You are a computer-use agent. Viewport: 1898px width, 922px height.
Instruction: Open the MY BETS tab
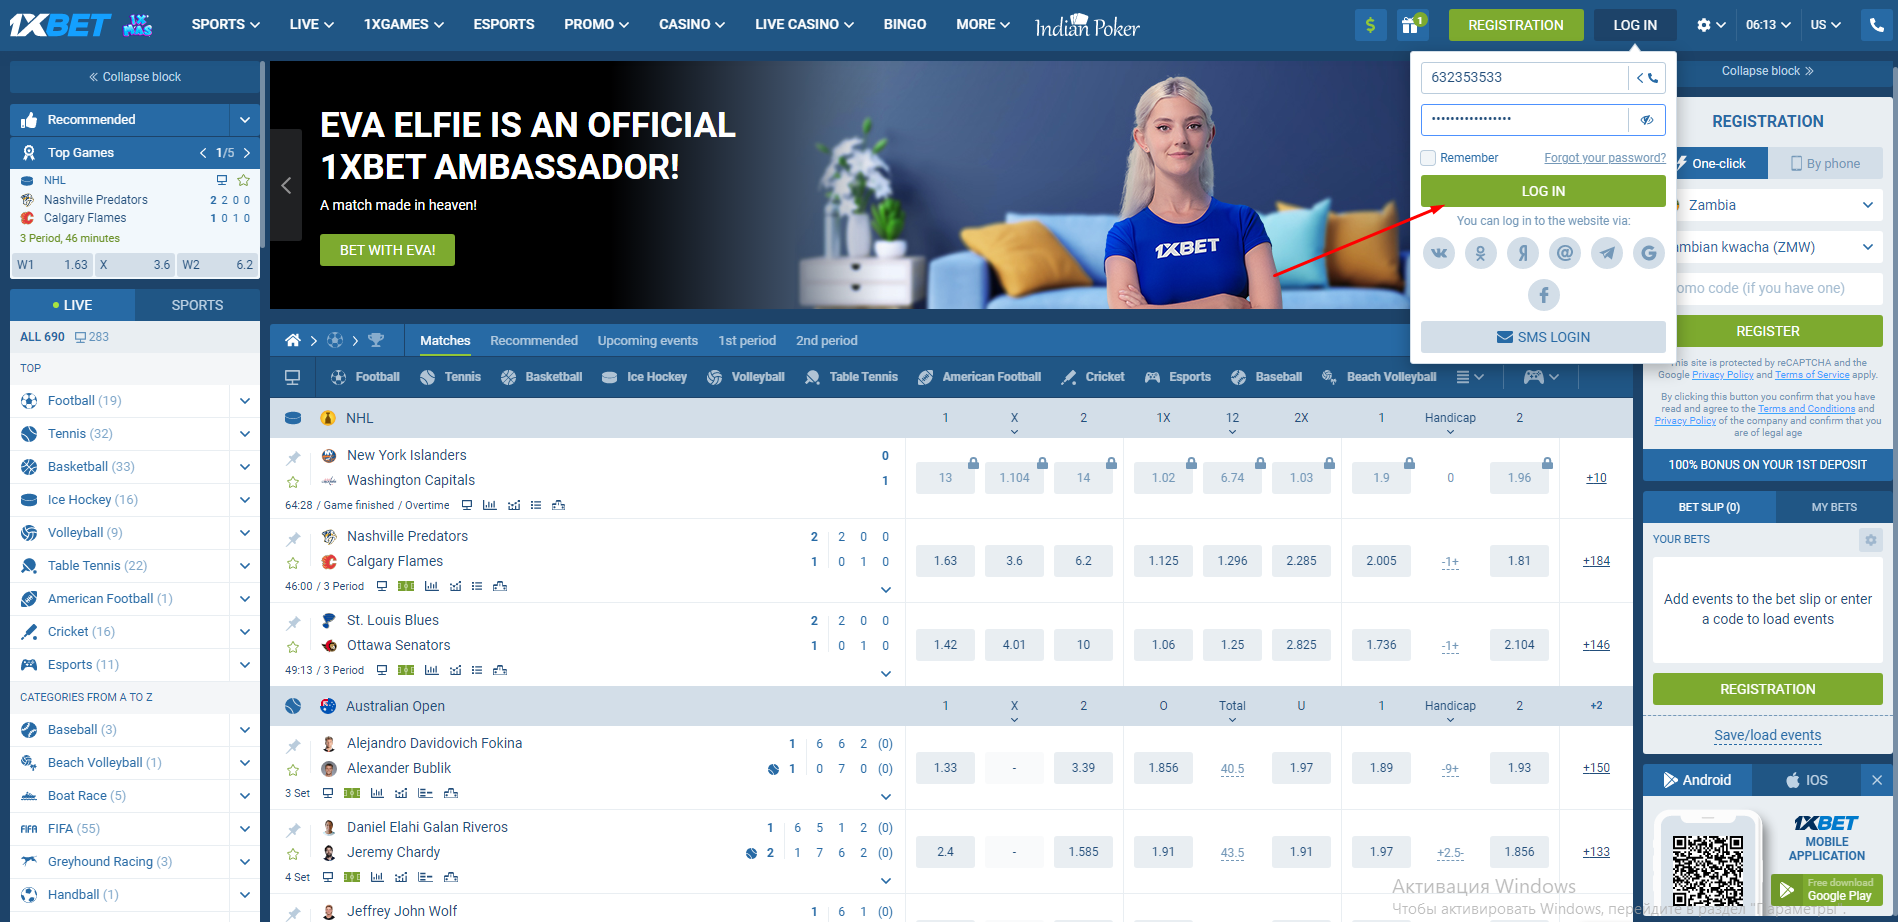(x=1834, y=507)
